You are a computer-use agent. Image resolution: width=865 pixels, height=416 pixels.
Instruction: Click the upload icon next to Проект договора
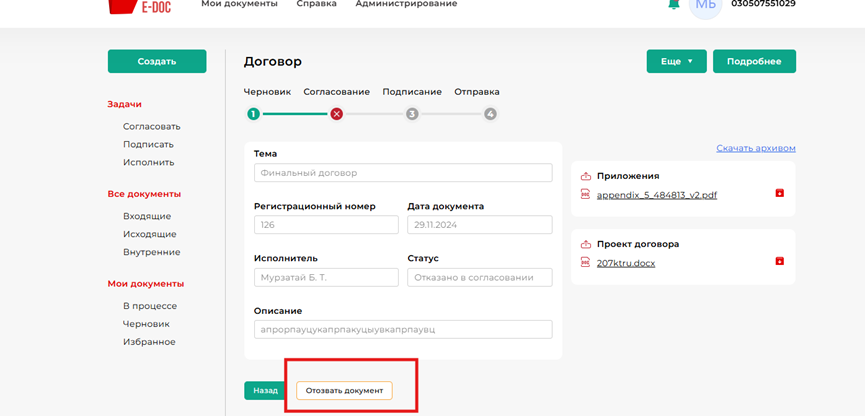[x=586, y=244]
